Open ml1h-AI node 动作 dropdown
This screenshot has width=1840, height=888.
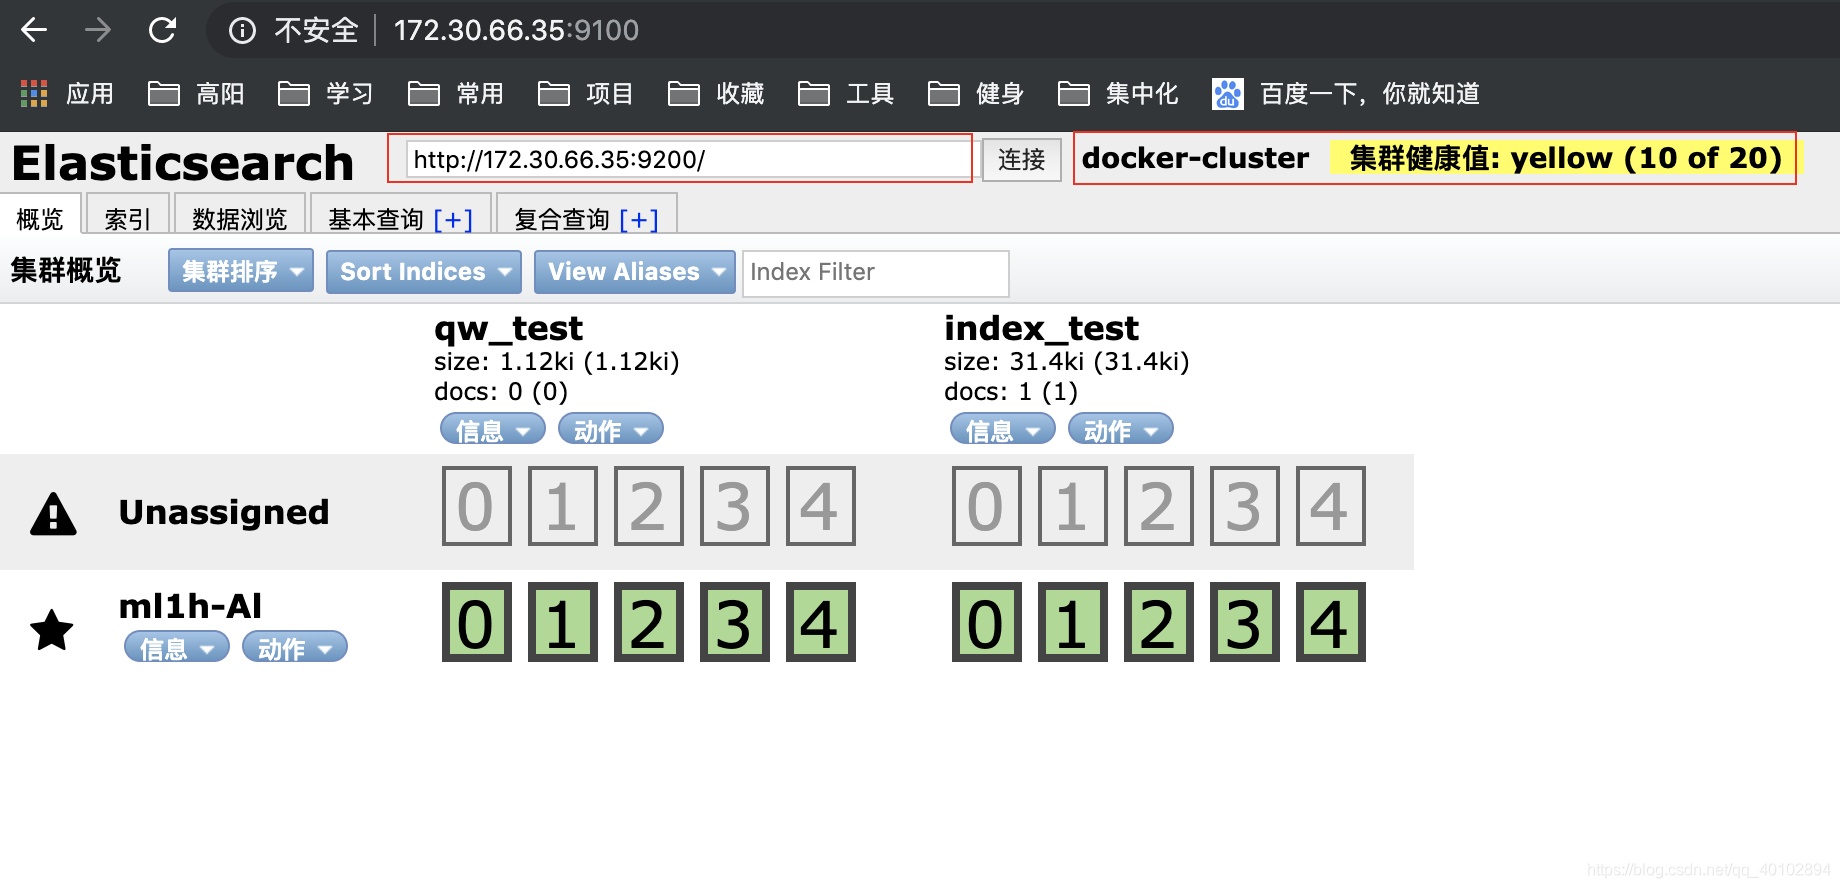tap(295, 647)
